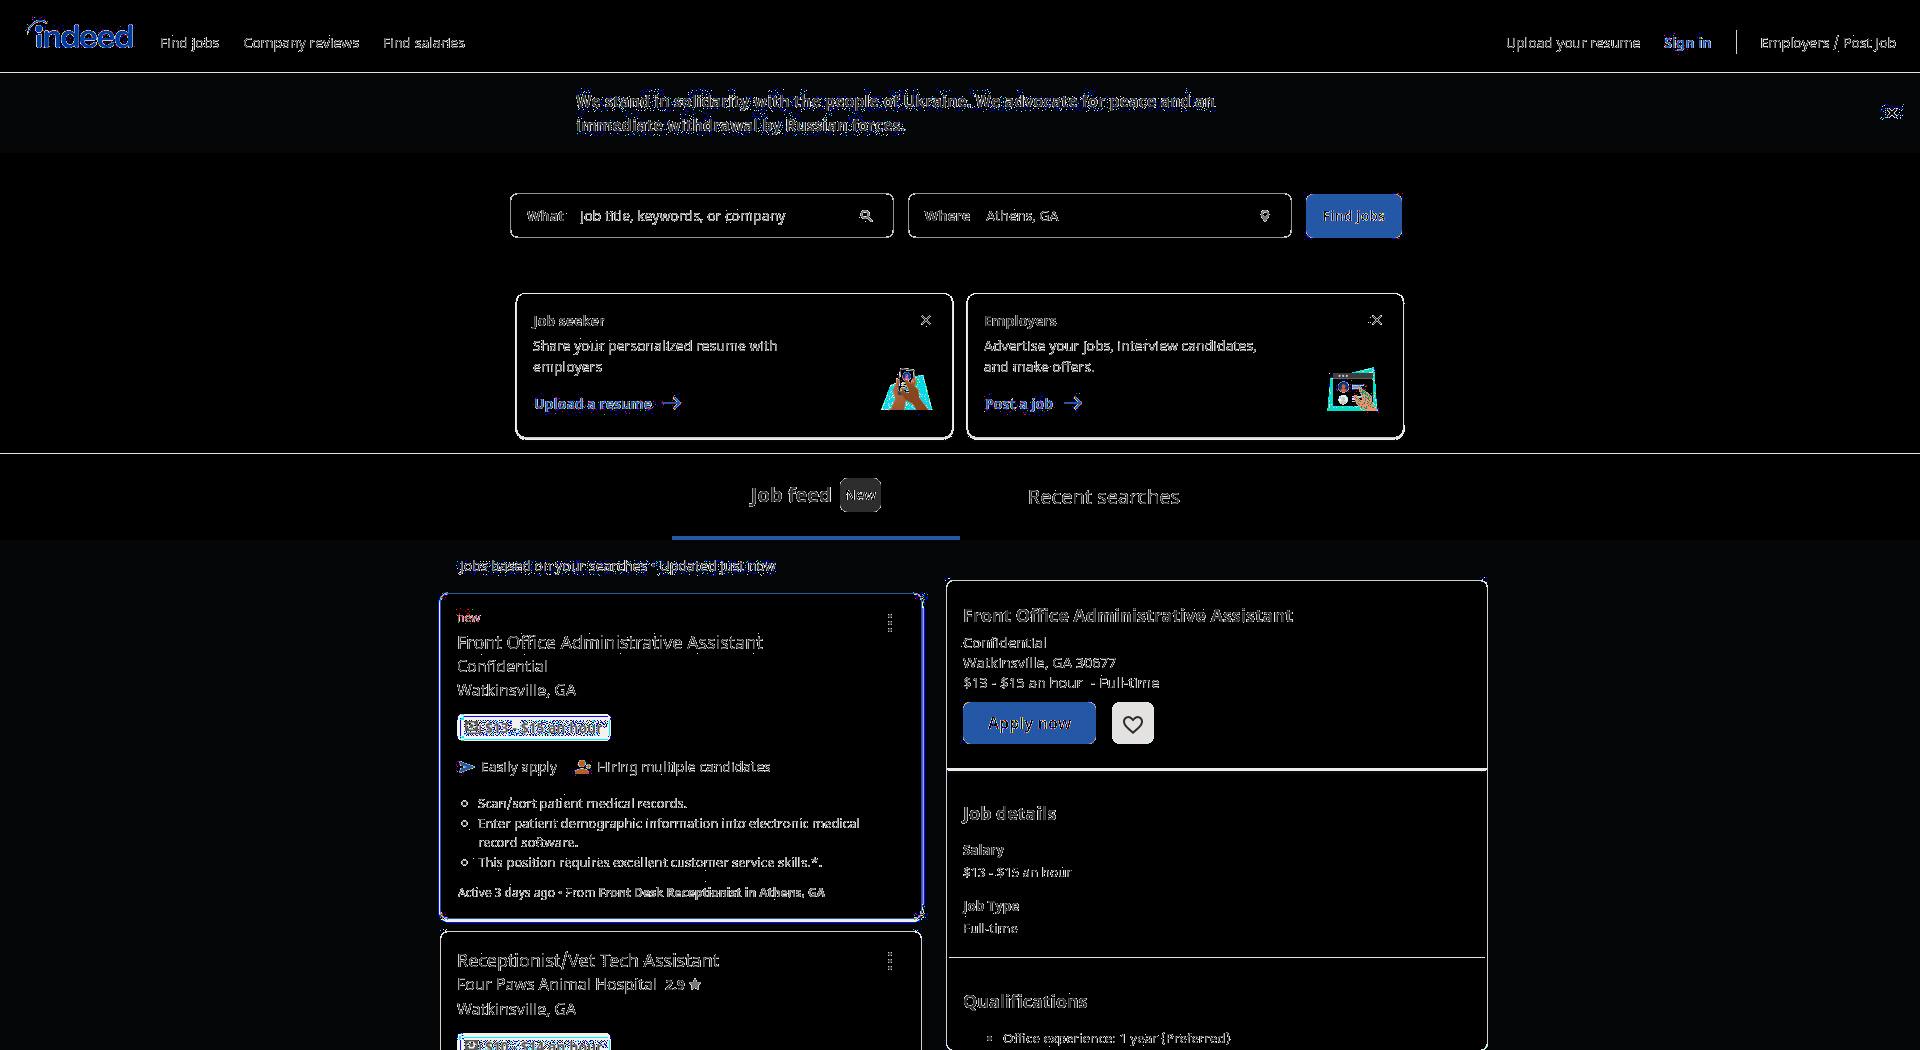Click 'Jobs based on your searches' text
1920x1050 pixels.
[x=553, y=566]
